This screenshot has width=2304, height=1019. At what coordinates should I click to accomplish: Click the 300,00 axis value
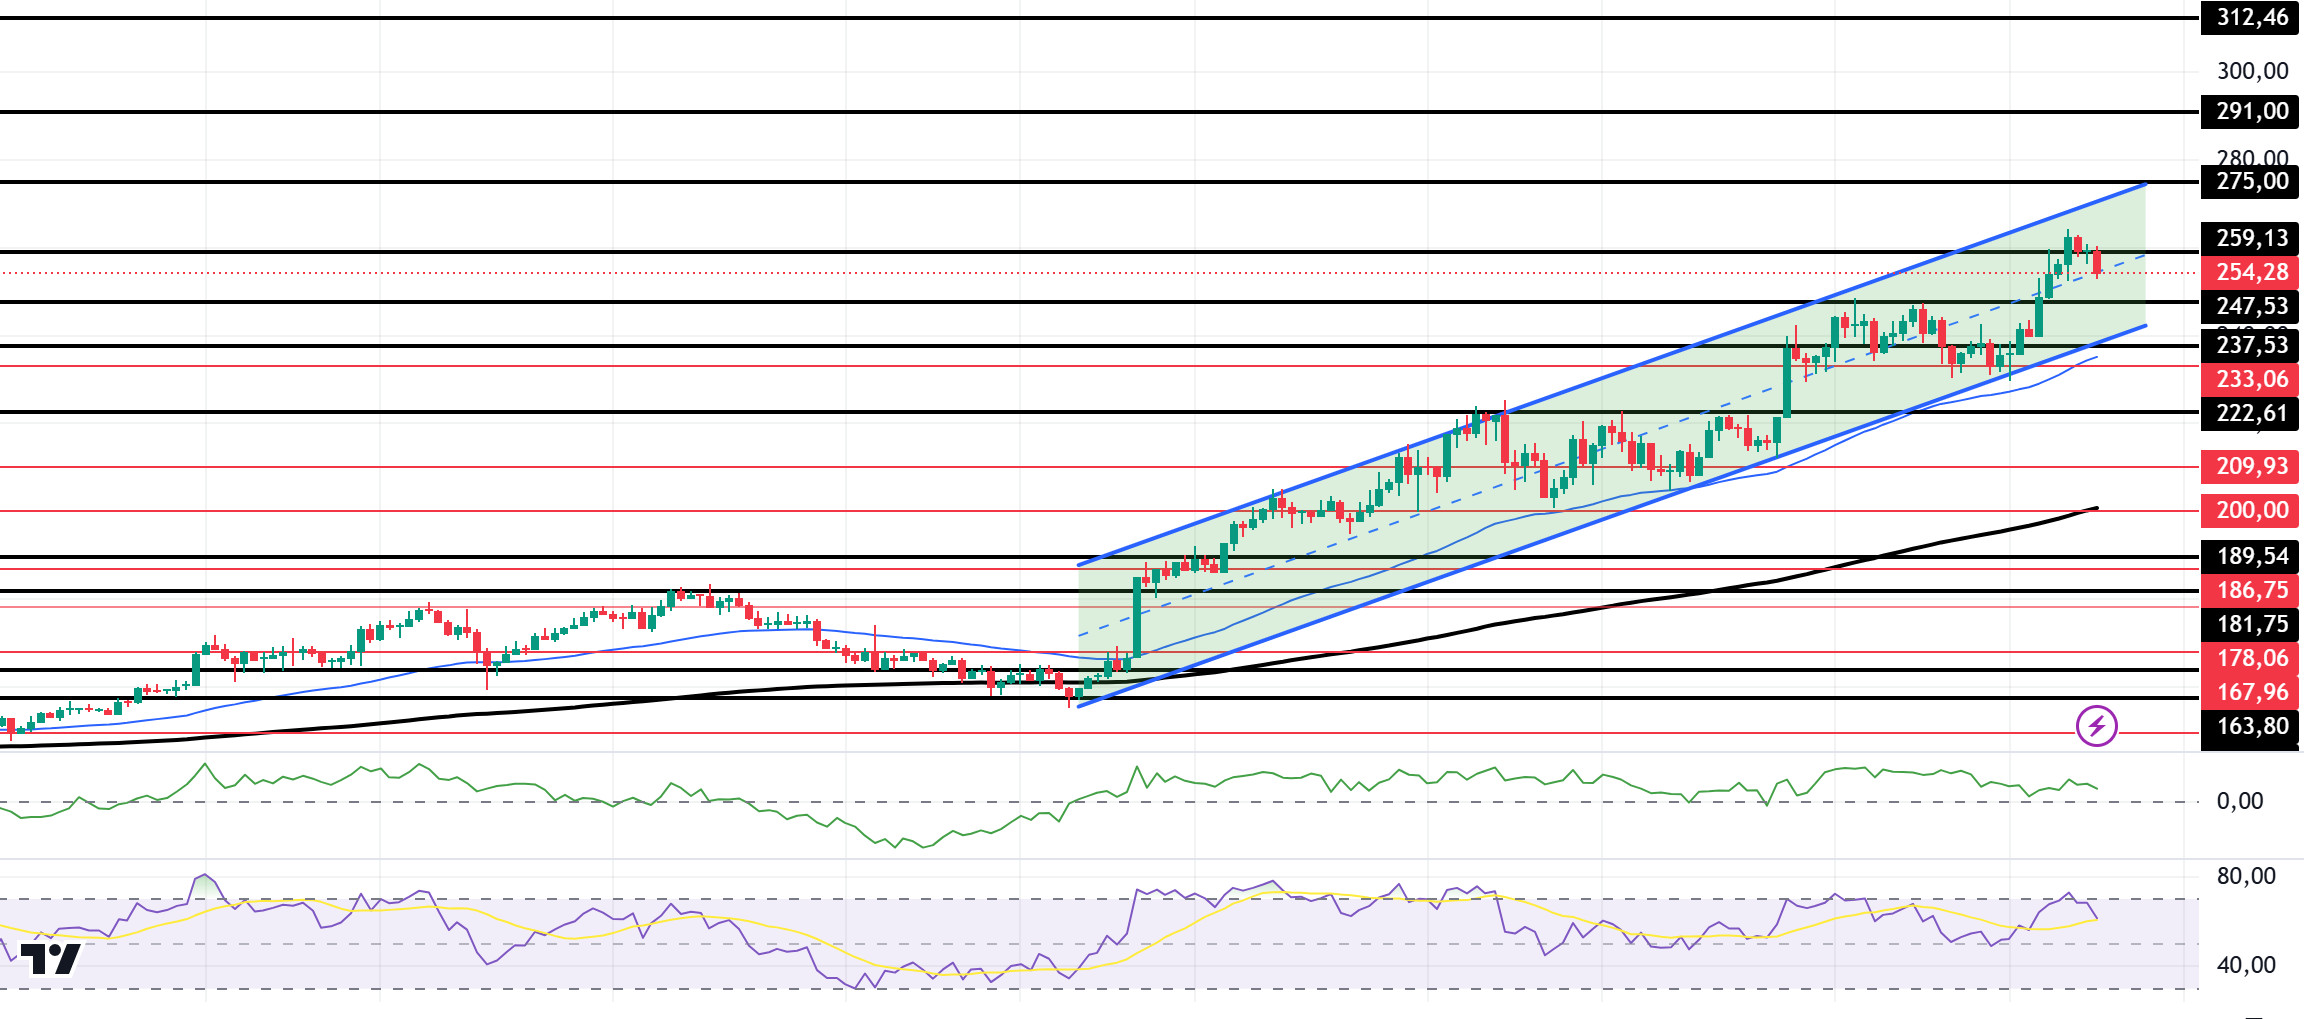point(2252,71)
